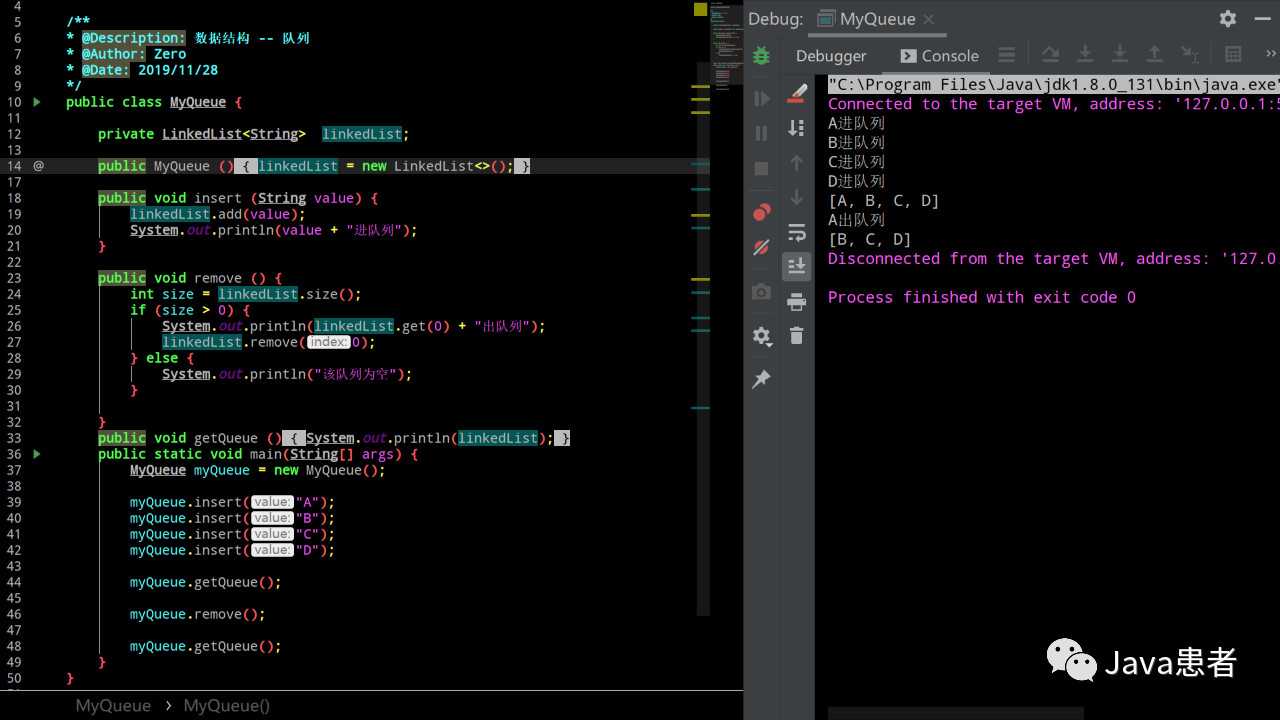This screenshot has width=1280, height=720.
Task: Click the camera thread dump icon
Action: tap(762, 291)
